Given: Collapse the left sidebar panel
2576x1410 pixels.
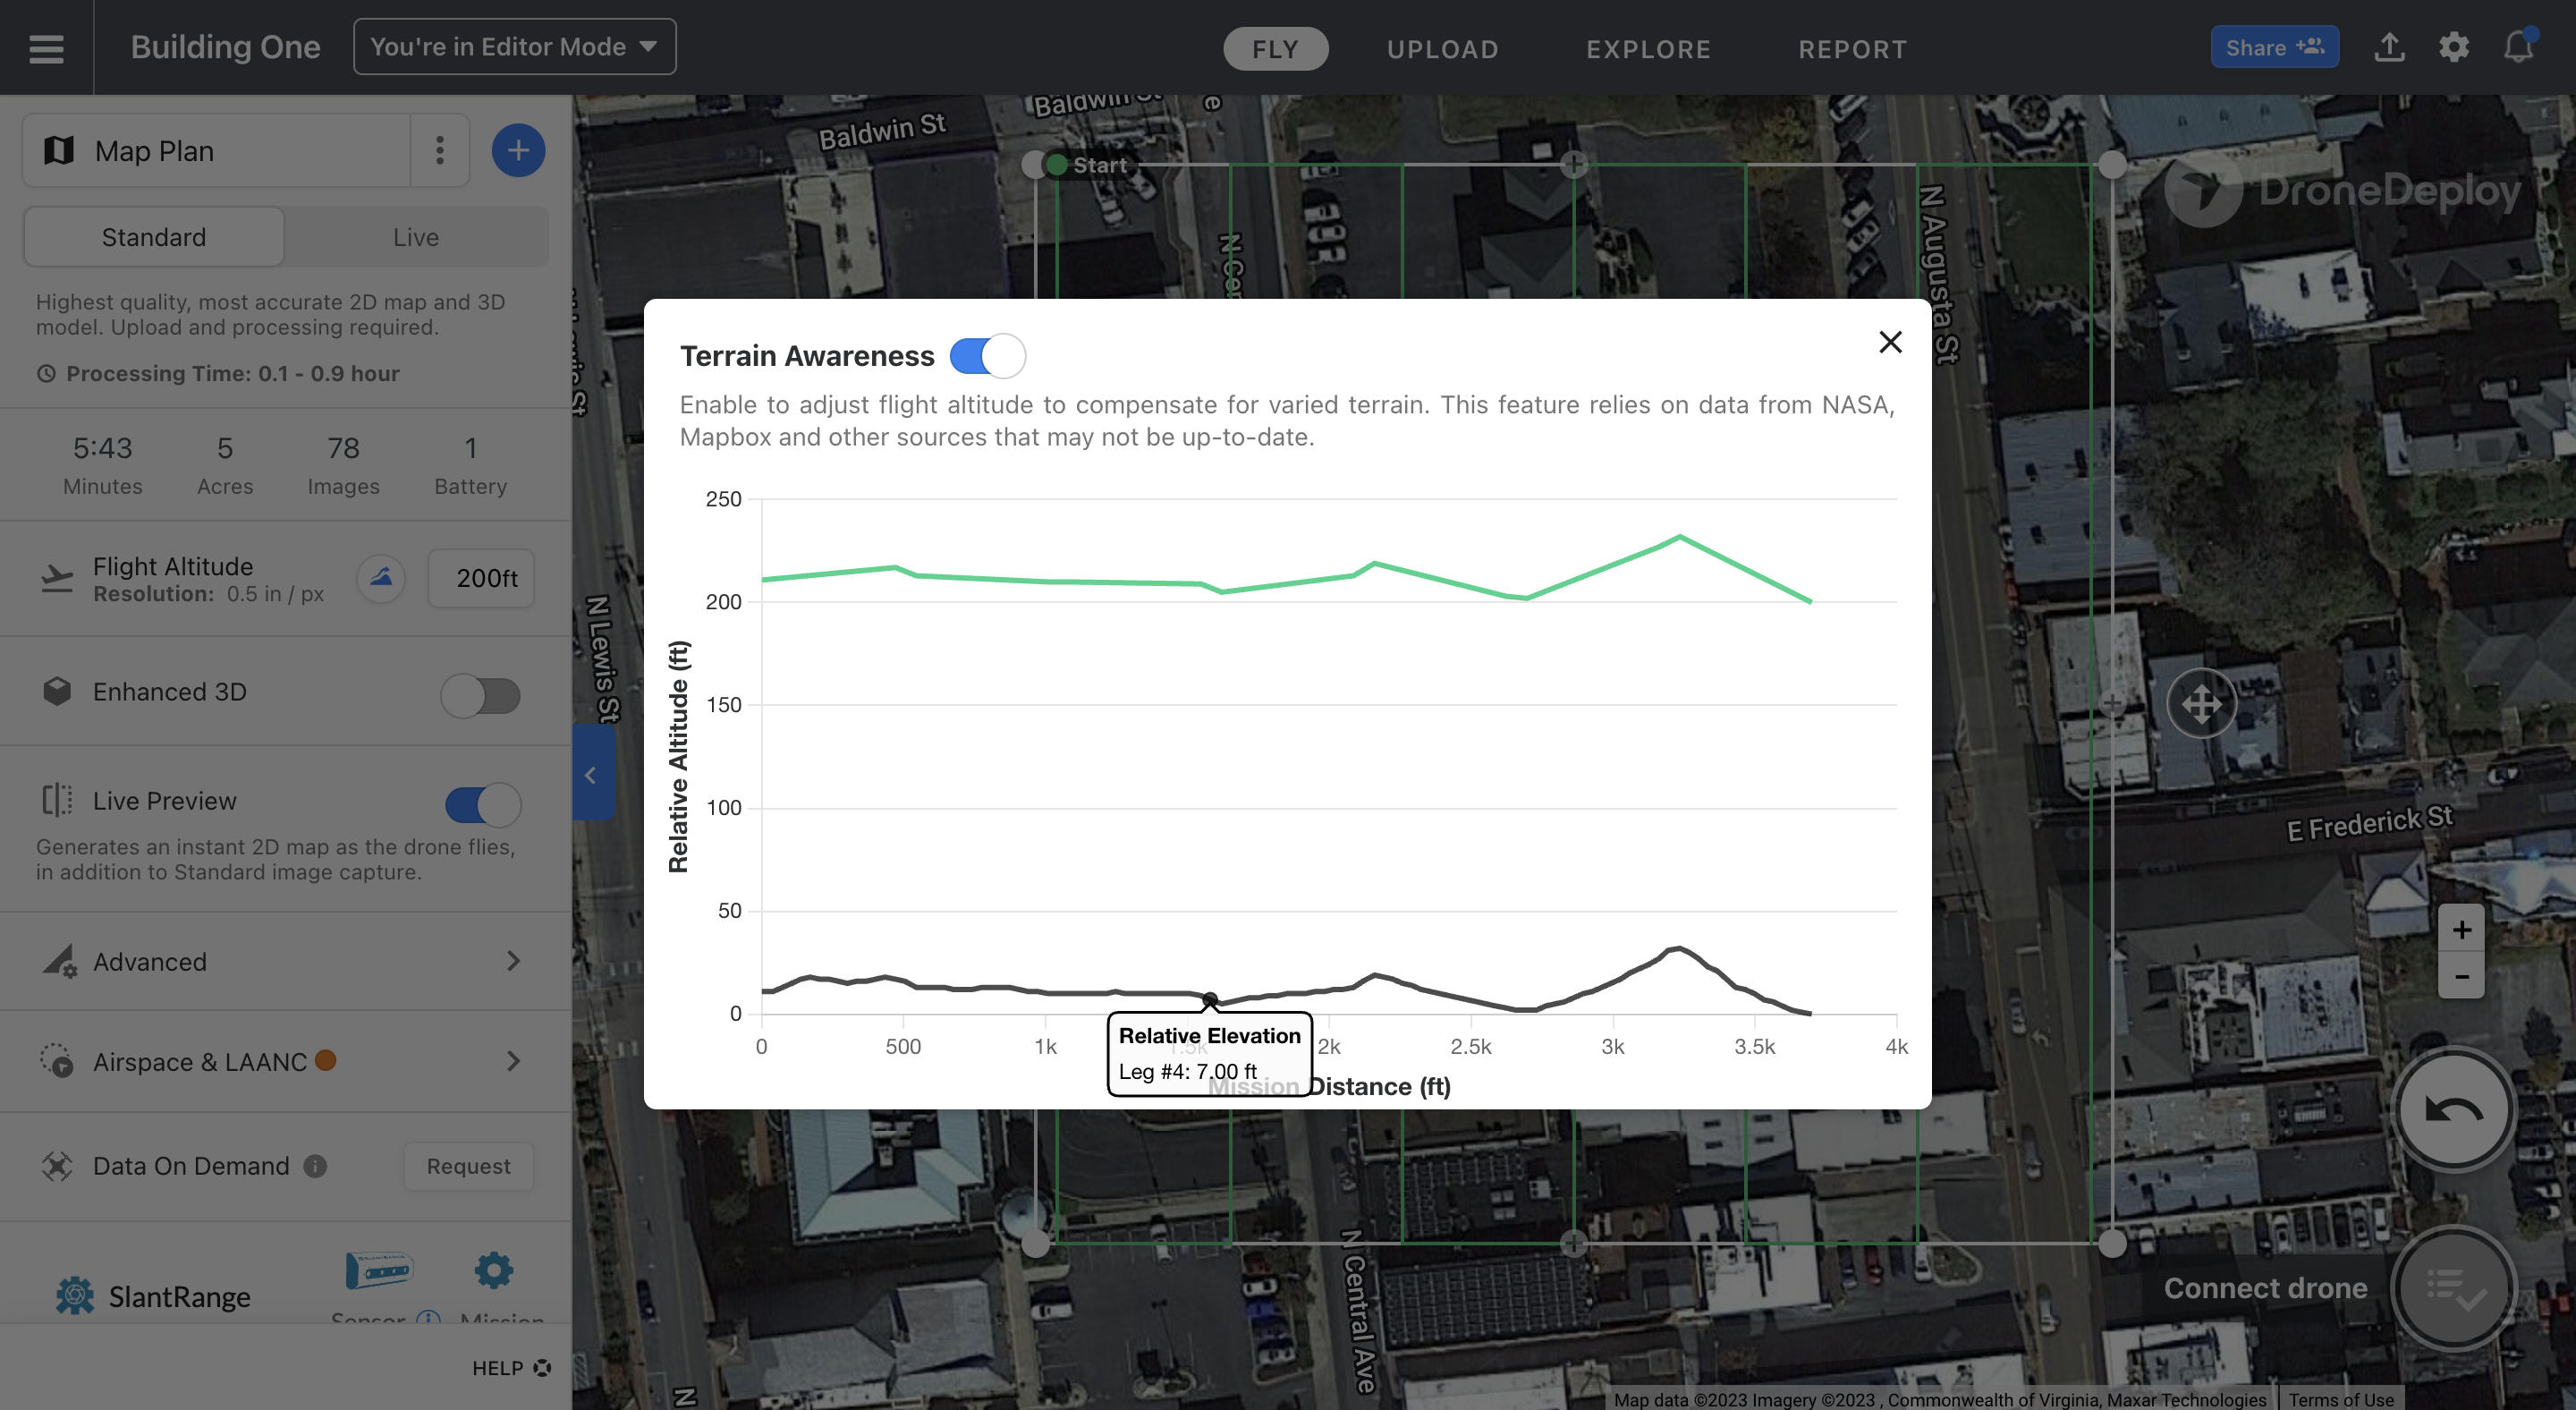Looking at the screenshot, I should click(x=592, y=774).
